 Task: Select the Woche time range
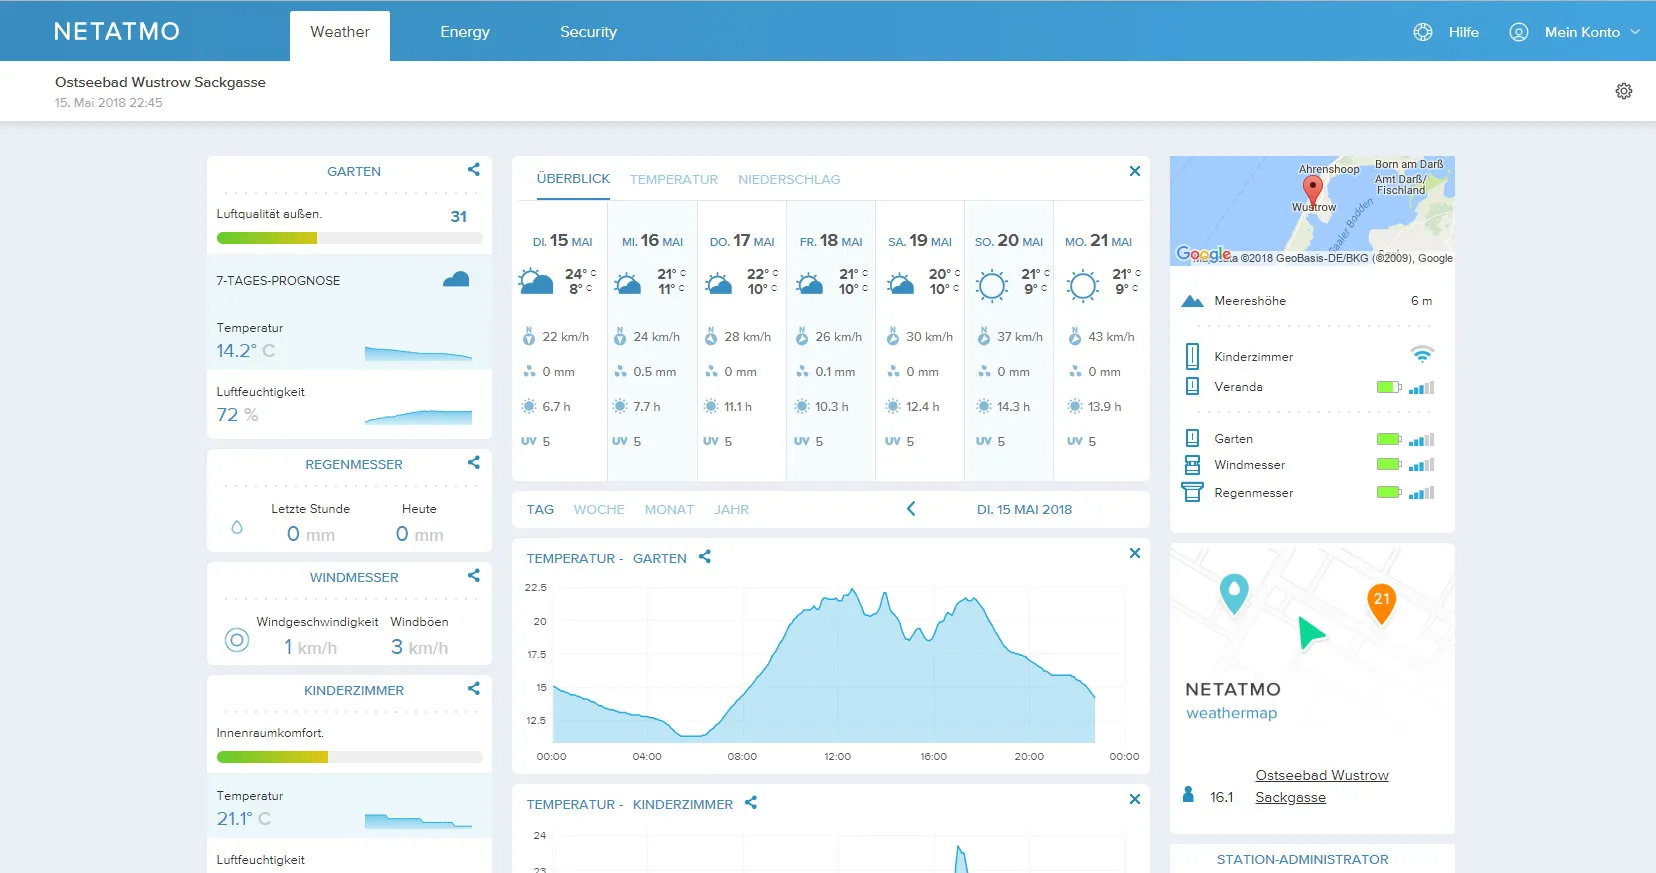[598, 510]
